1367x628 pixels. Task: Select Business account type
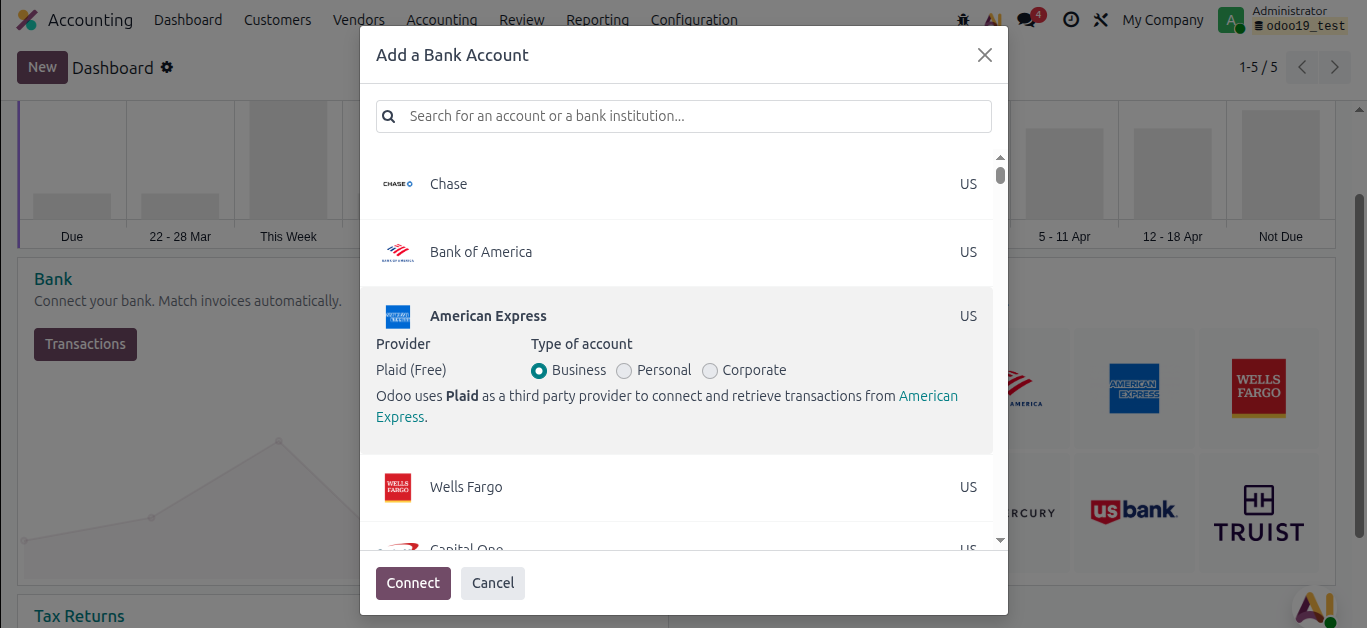pyautogui.click(x=539, y=371)
